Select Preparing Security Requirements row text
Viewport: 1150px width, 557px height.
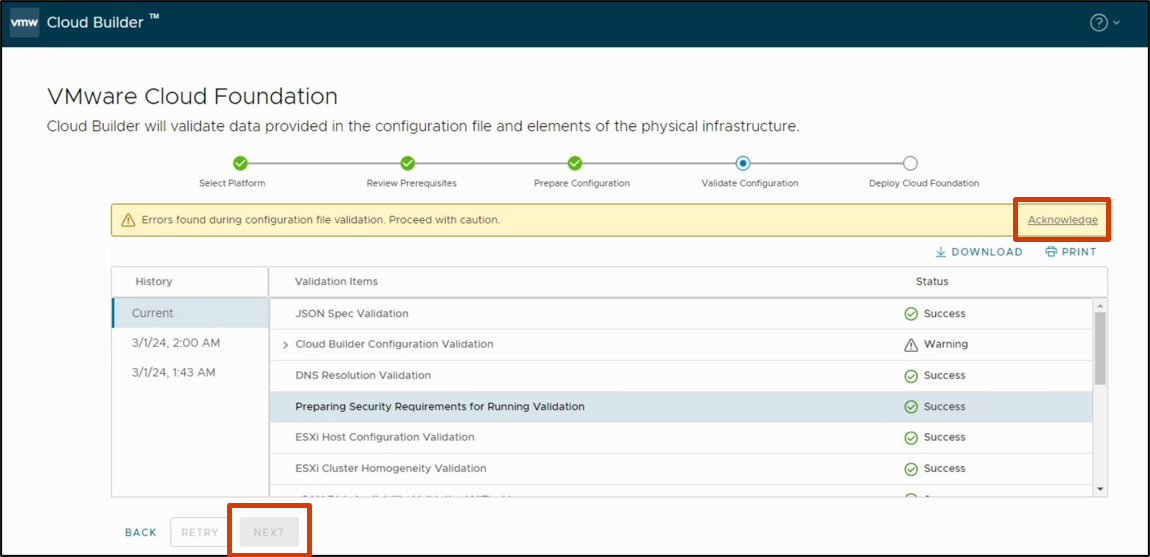(x=440, y=406)
